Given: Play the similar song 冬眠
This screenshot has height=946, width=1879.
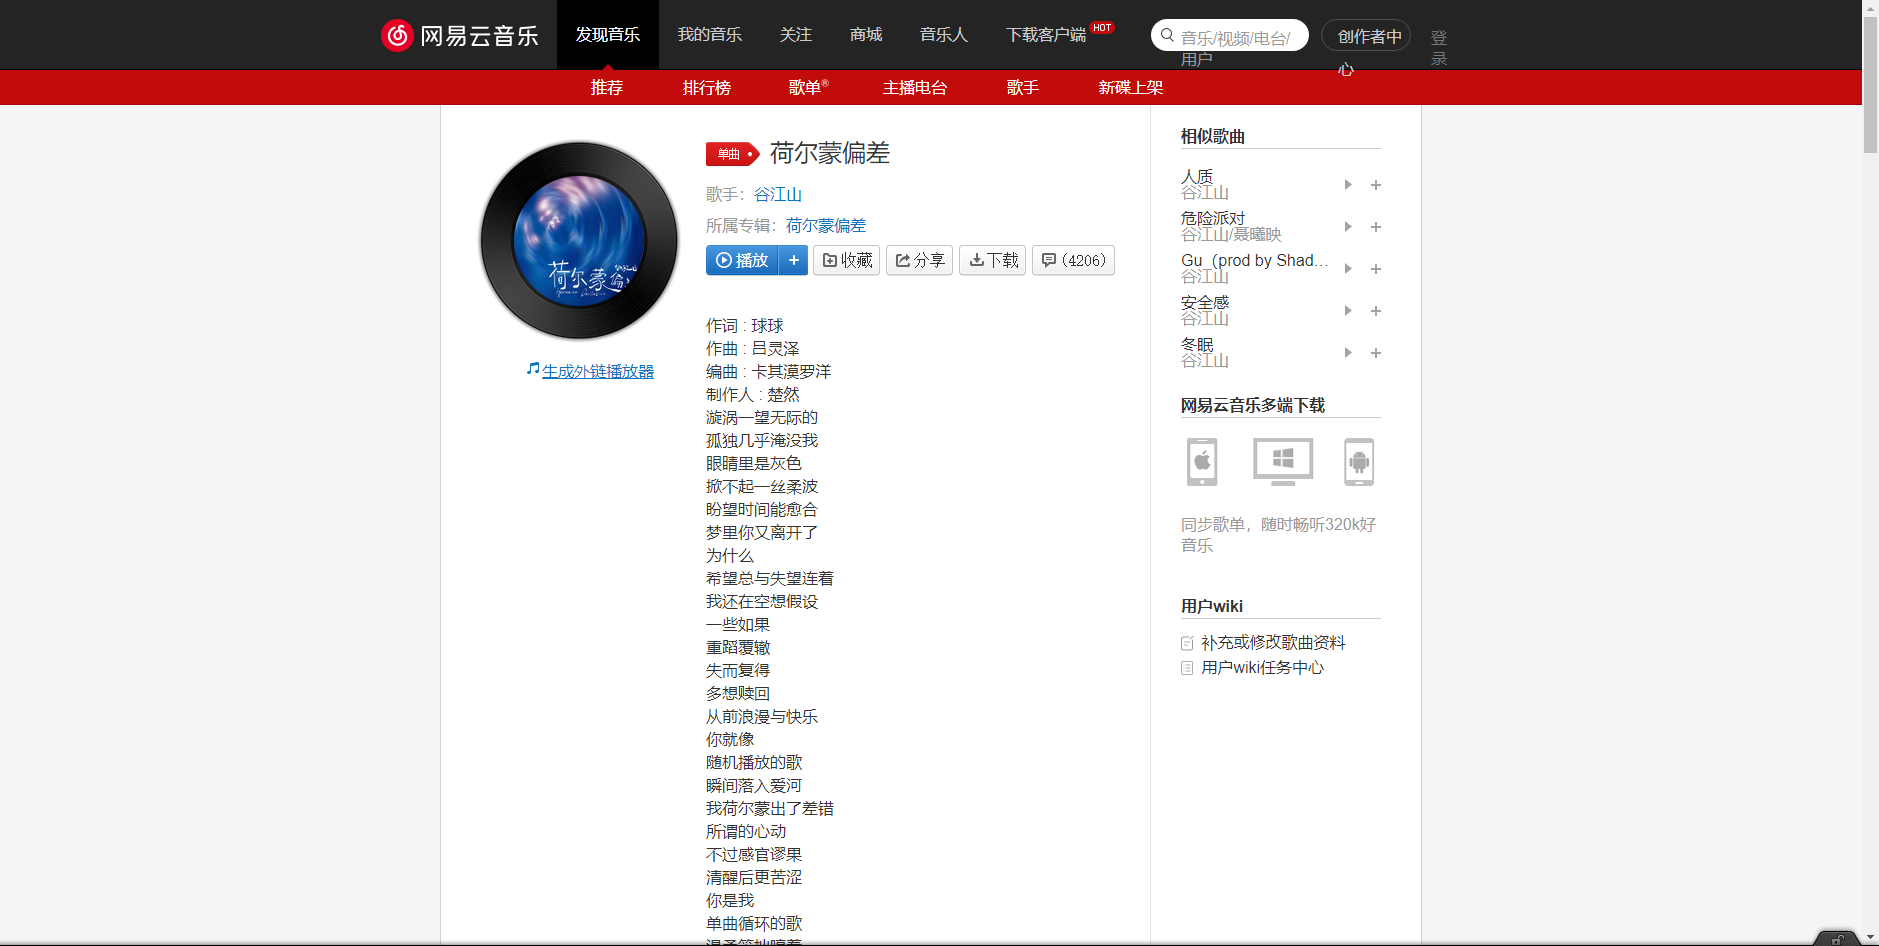Looking at the screenshot, I should 1347,352.
